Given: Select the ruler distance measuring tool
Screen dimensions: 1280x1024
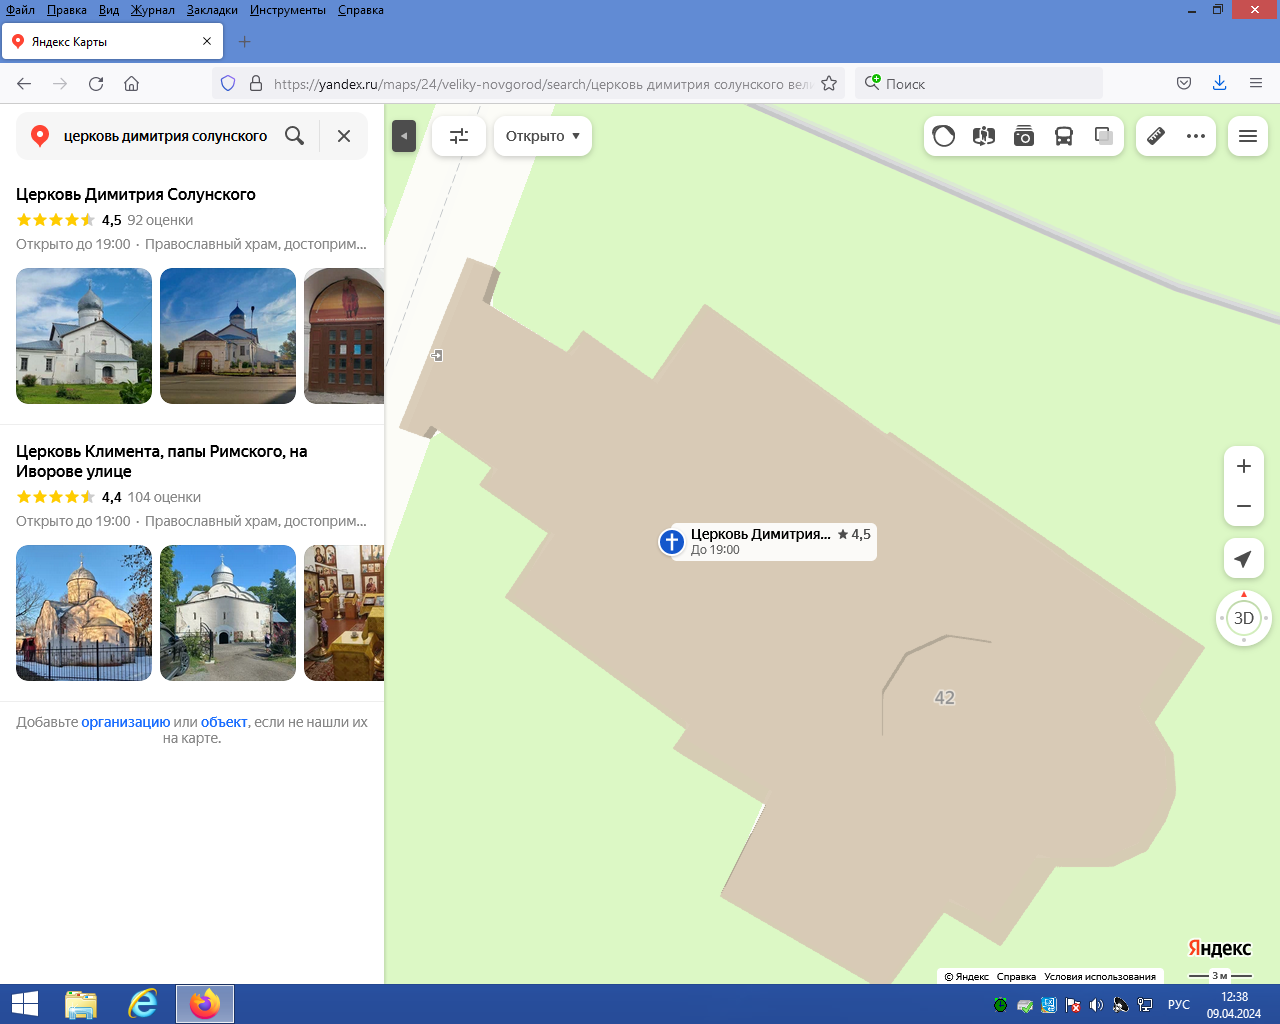Looking at the screenshot, I should click(x=1155, y=136).
